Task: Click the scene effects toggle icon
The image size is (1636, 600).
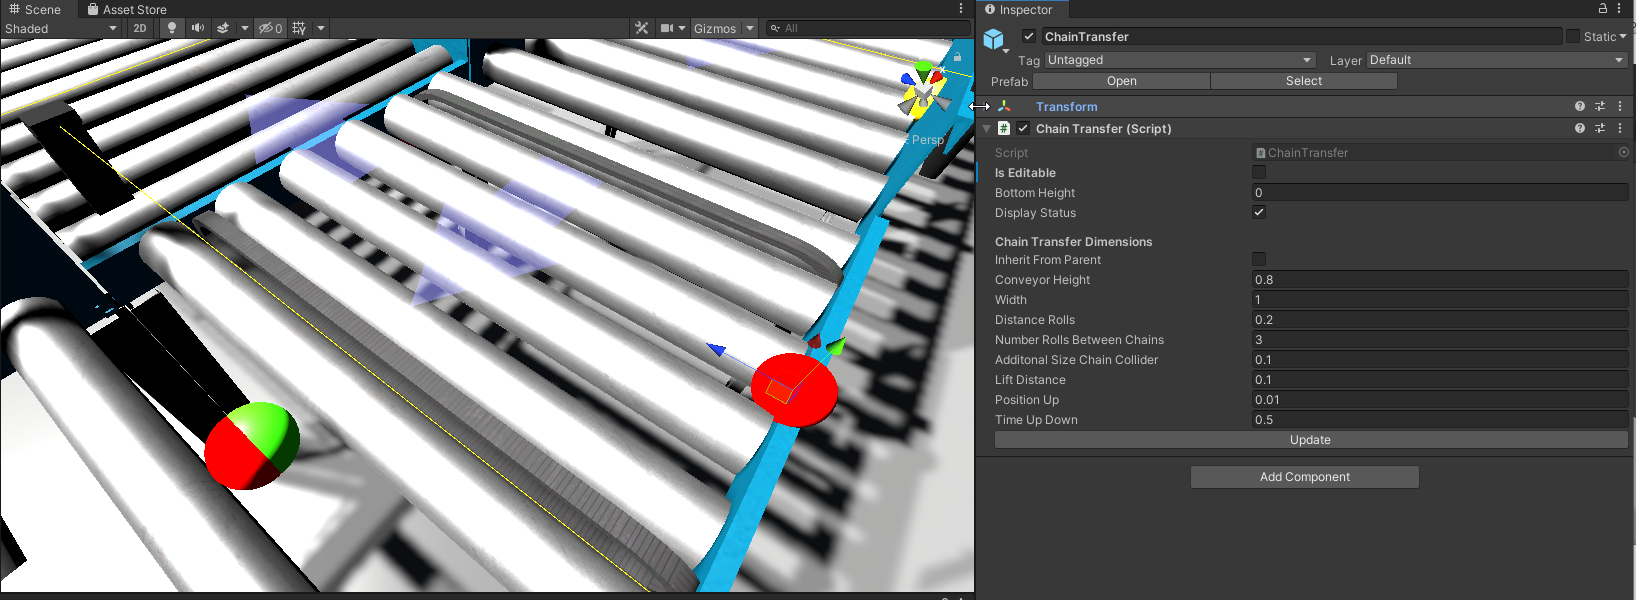Action: [x=223, y=28]
